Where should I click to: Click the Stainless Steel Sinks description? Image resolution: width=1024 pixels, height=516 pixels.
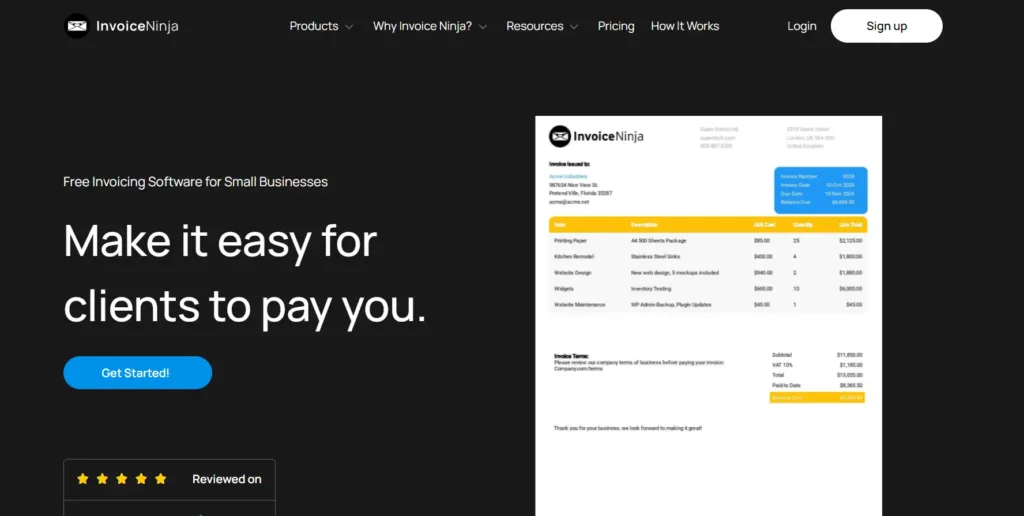(655, 257)
